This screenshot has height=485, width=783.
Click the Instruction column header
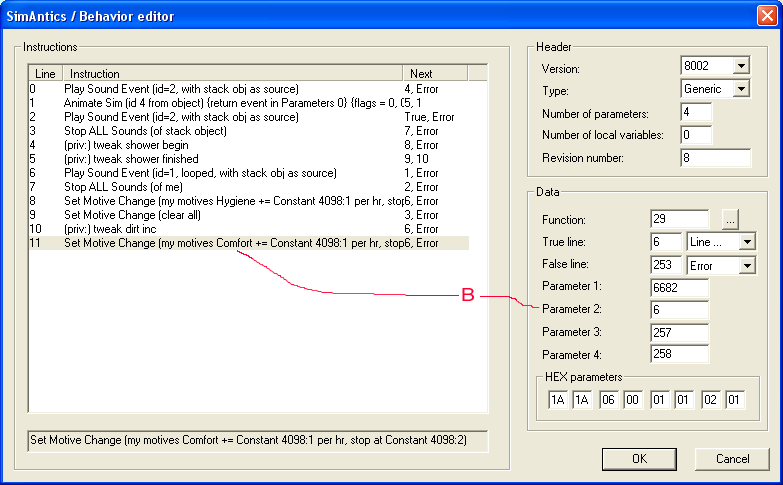click(x=233, y=73)
